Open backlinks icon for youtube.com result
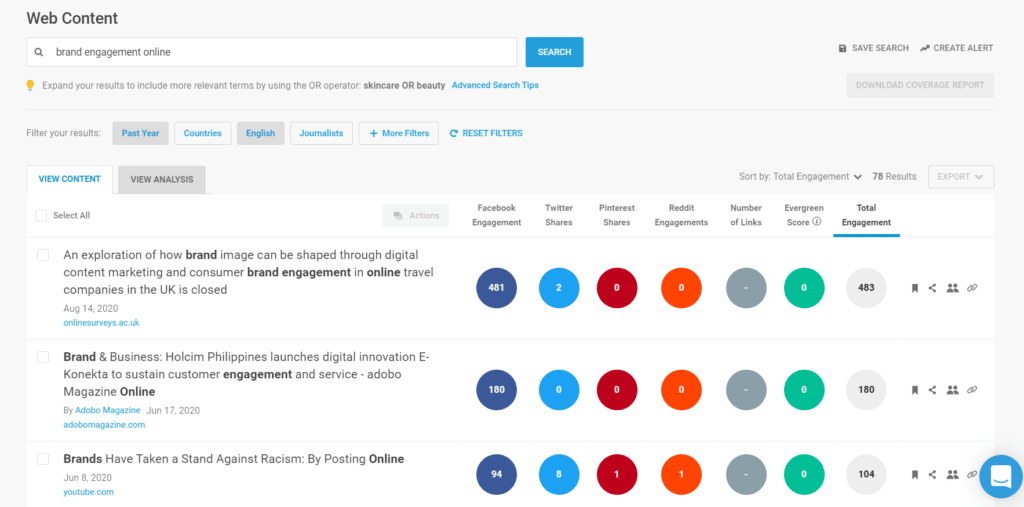Image resolution: width=1024 pixels, height=507 pixels. (x=972, y=475)
